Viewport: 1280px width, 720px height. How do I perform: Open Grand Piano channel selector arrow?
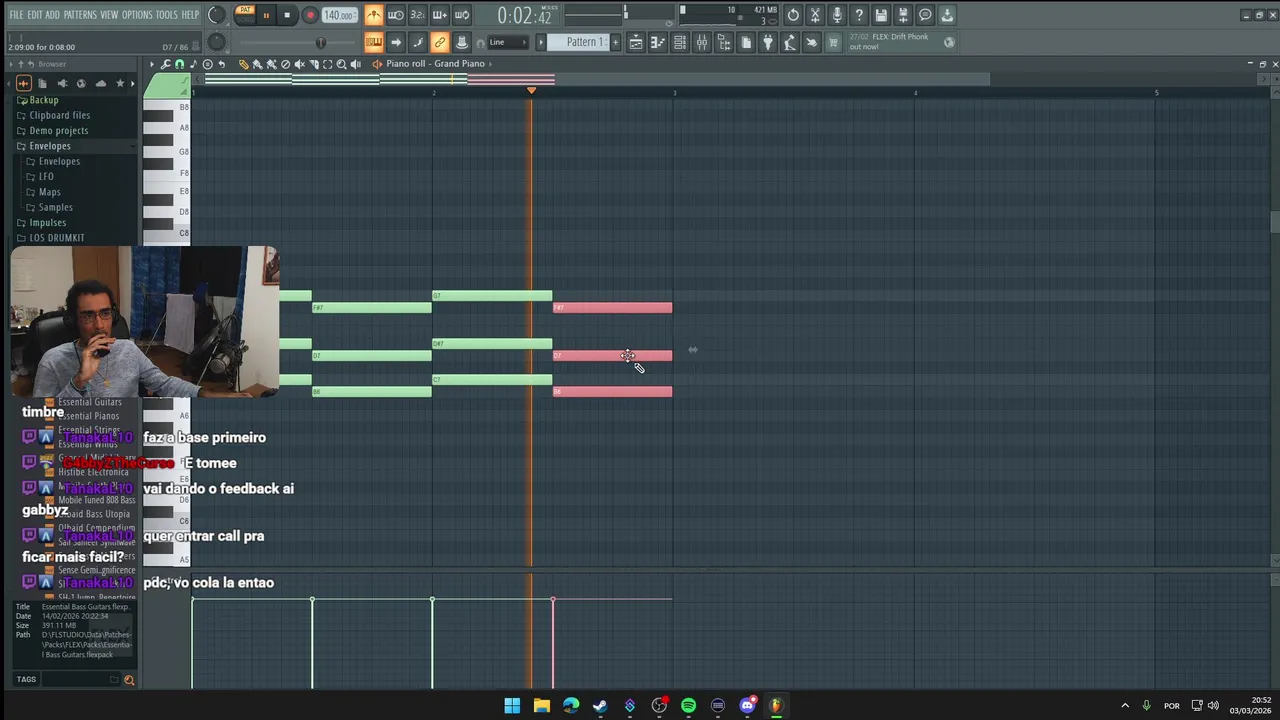tap(490, 64)
